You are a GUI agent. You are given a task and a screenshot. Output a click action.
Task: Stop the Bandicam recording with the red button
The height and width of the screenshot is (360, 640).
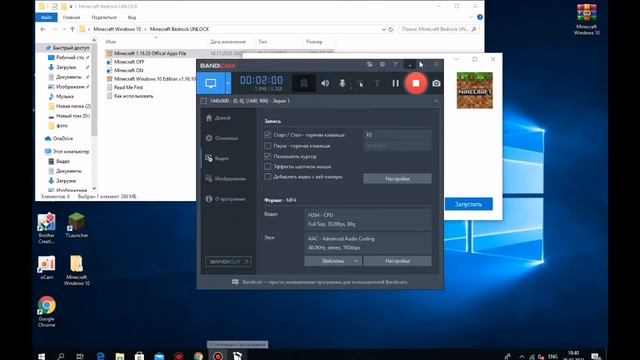click(x=416, y=83)
